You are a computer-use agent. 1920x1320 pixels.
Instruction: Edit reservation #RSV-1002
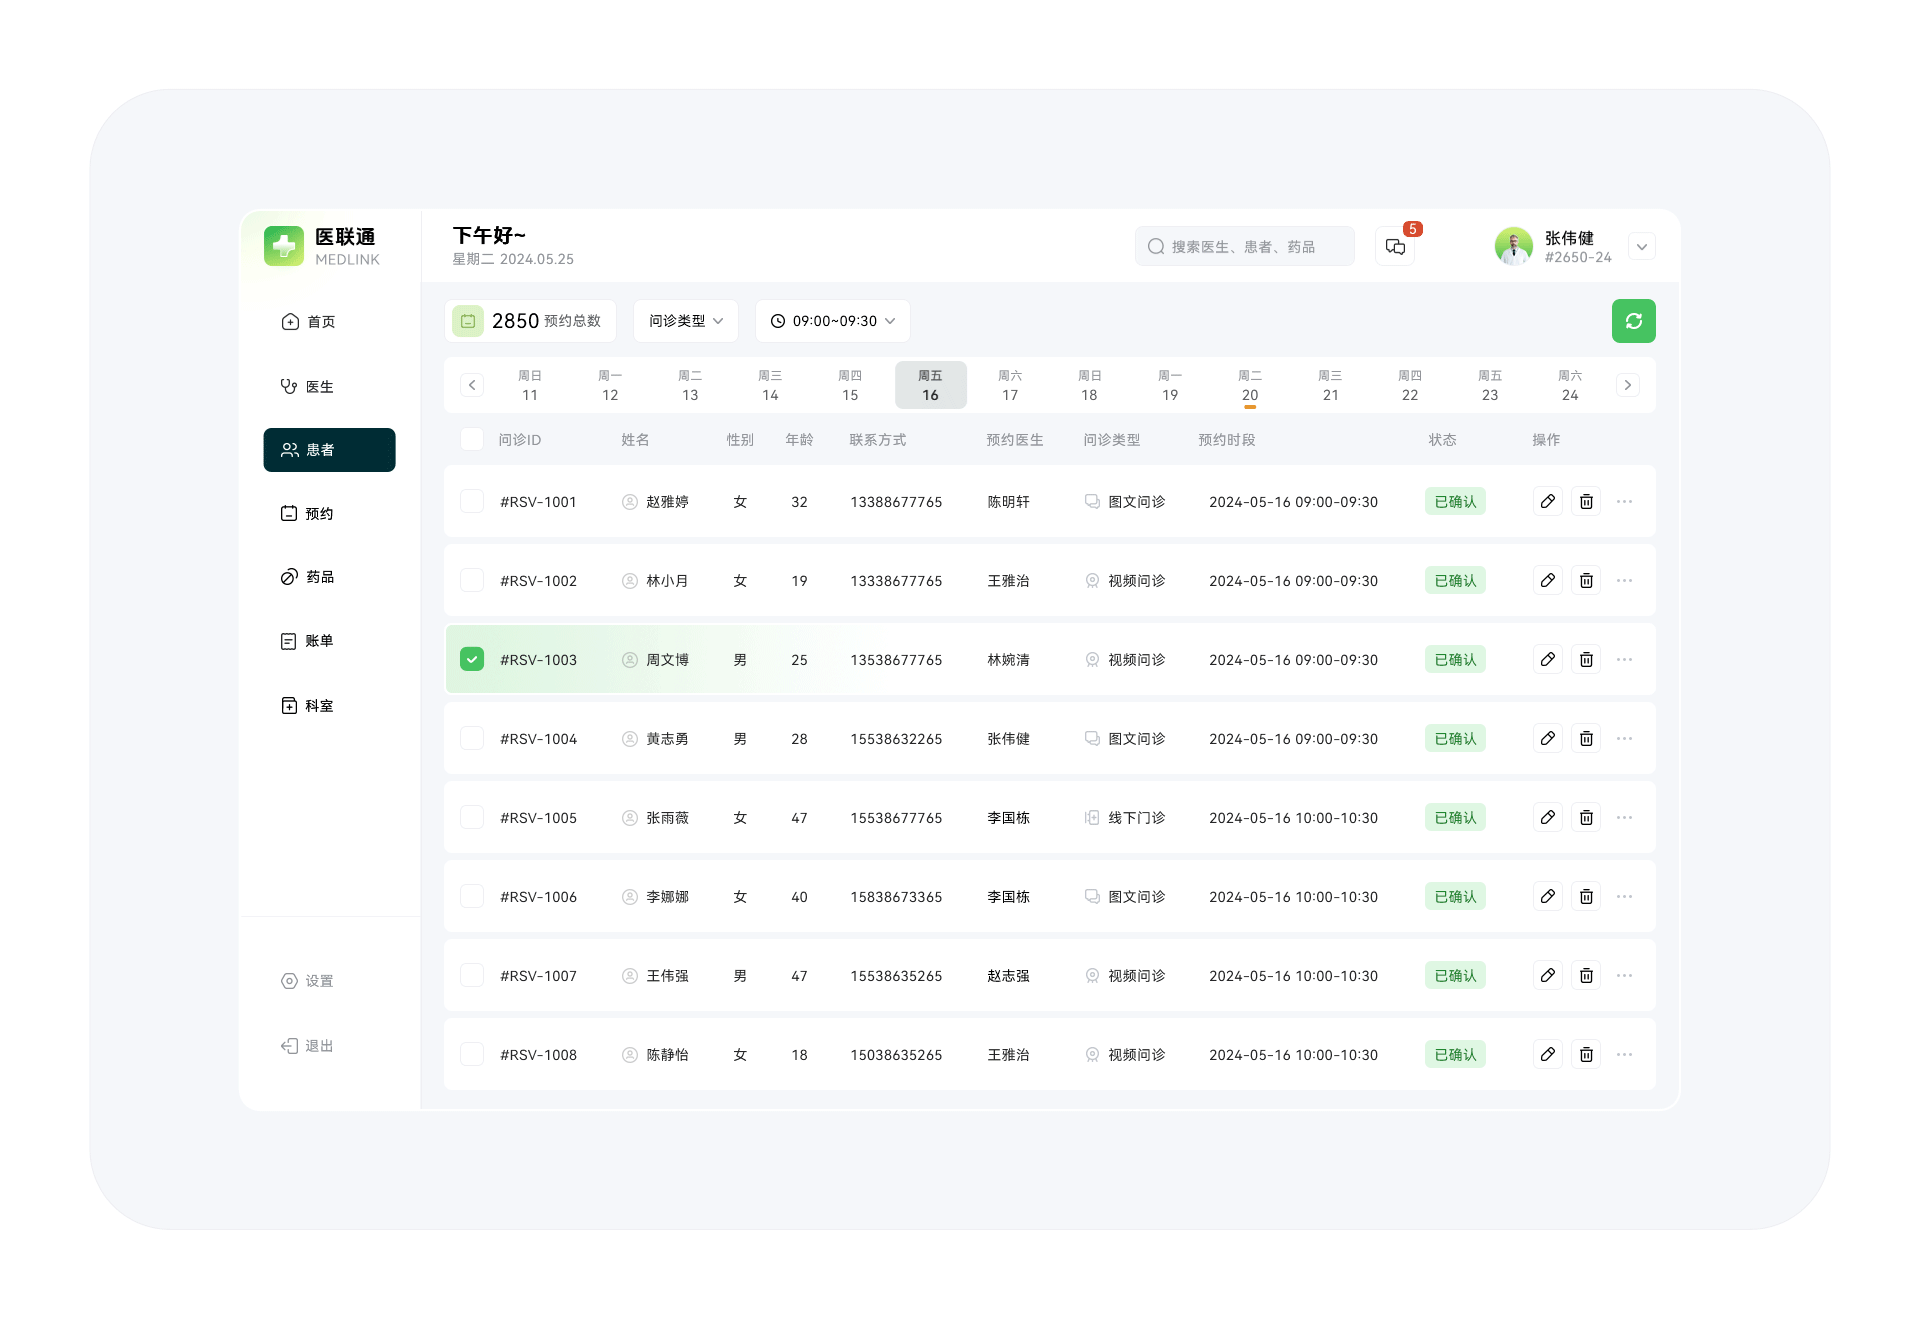(1547, 580)
